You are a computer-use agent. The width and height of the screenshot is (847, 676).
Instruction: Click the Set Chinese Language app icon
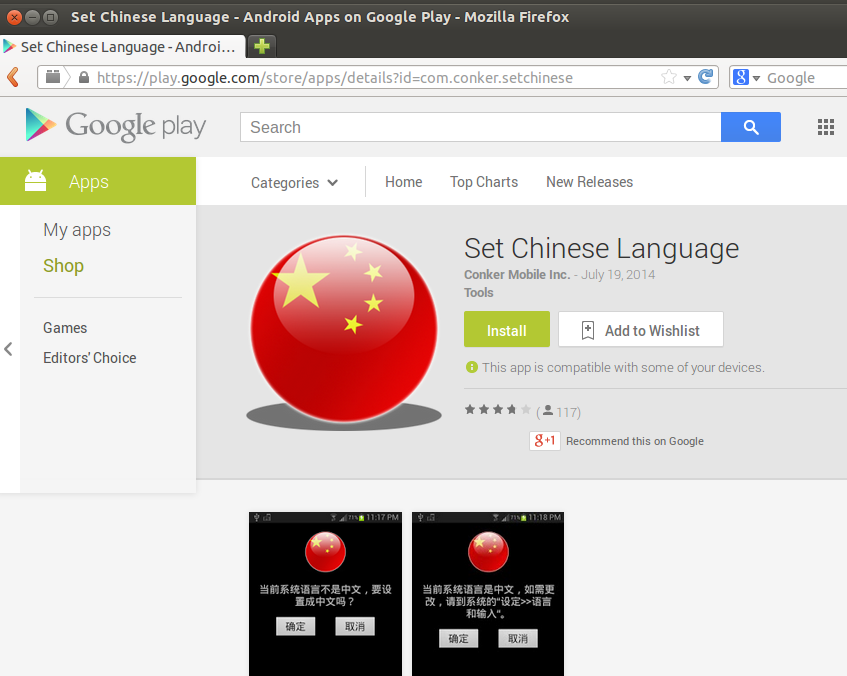(x=344, y=330)
